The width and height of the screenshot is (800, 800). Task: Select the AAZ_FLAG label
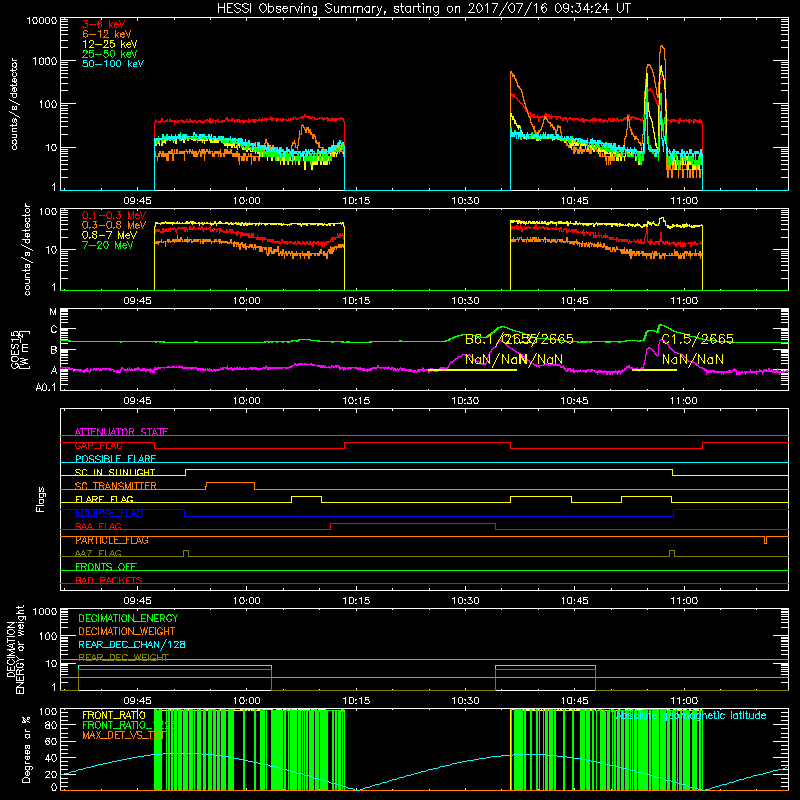[98, 553]
